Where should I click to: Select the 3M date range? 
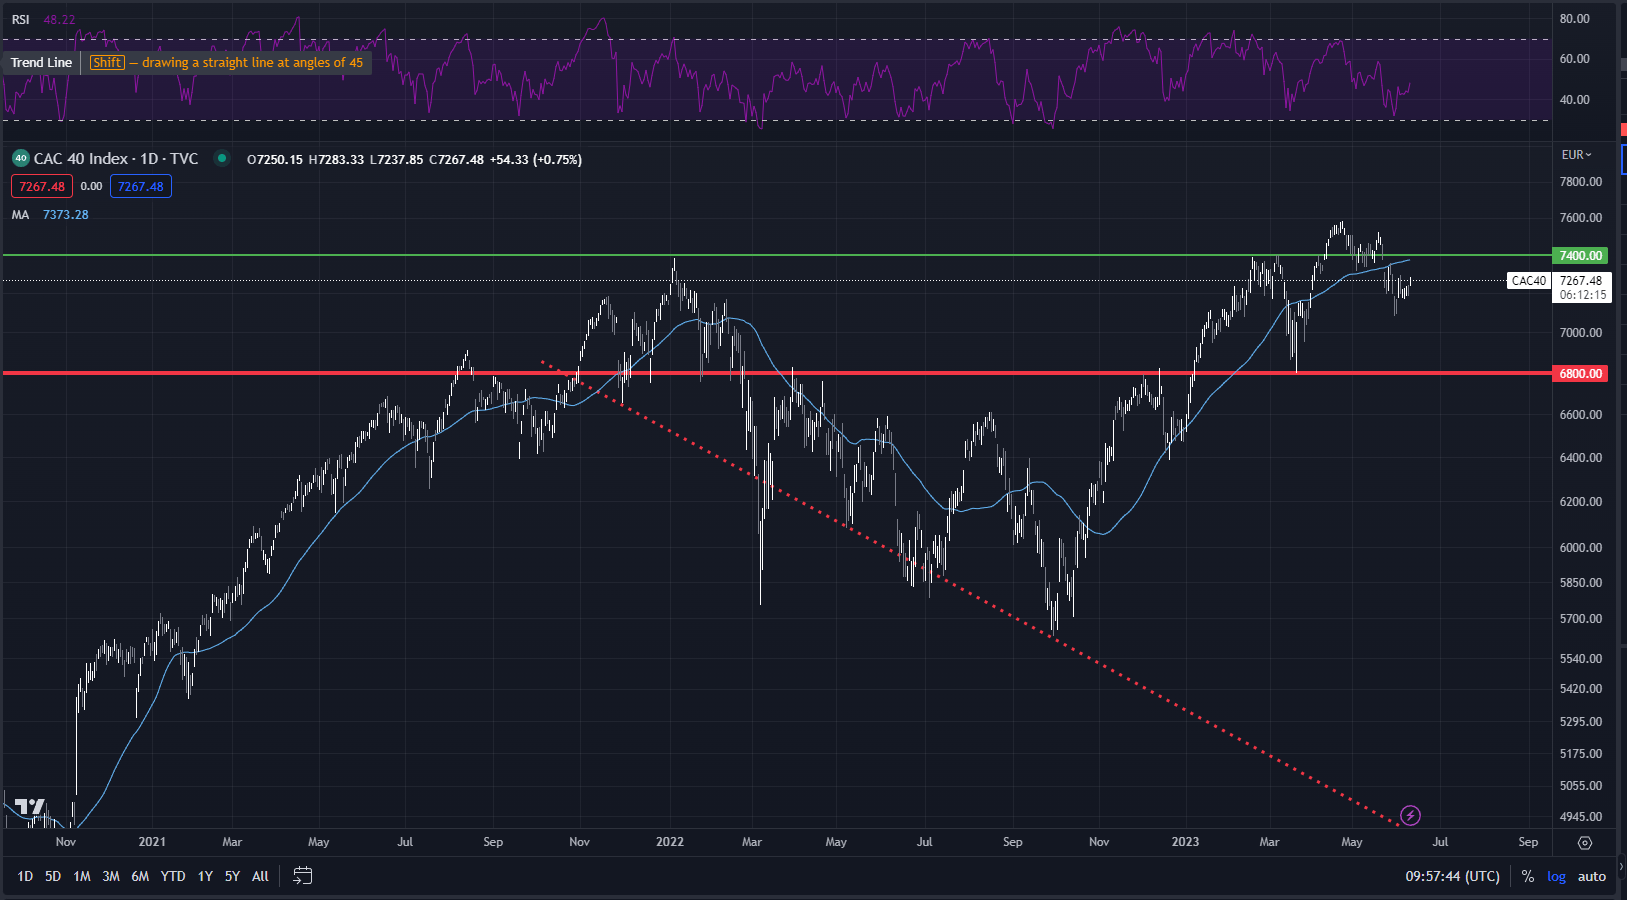(x=111, y=876)
